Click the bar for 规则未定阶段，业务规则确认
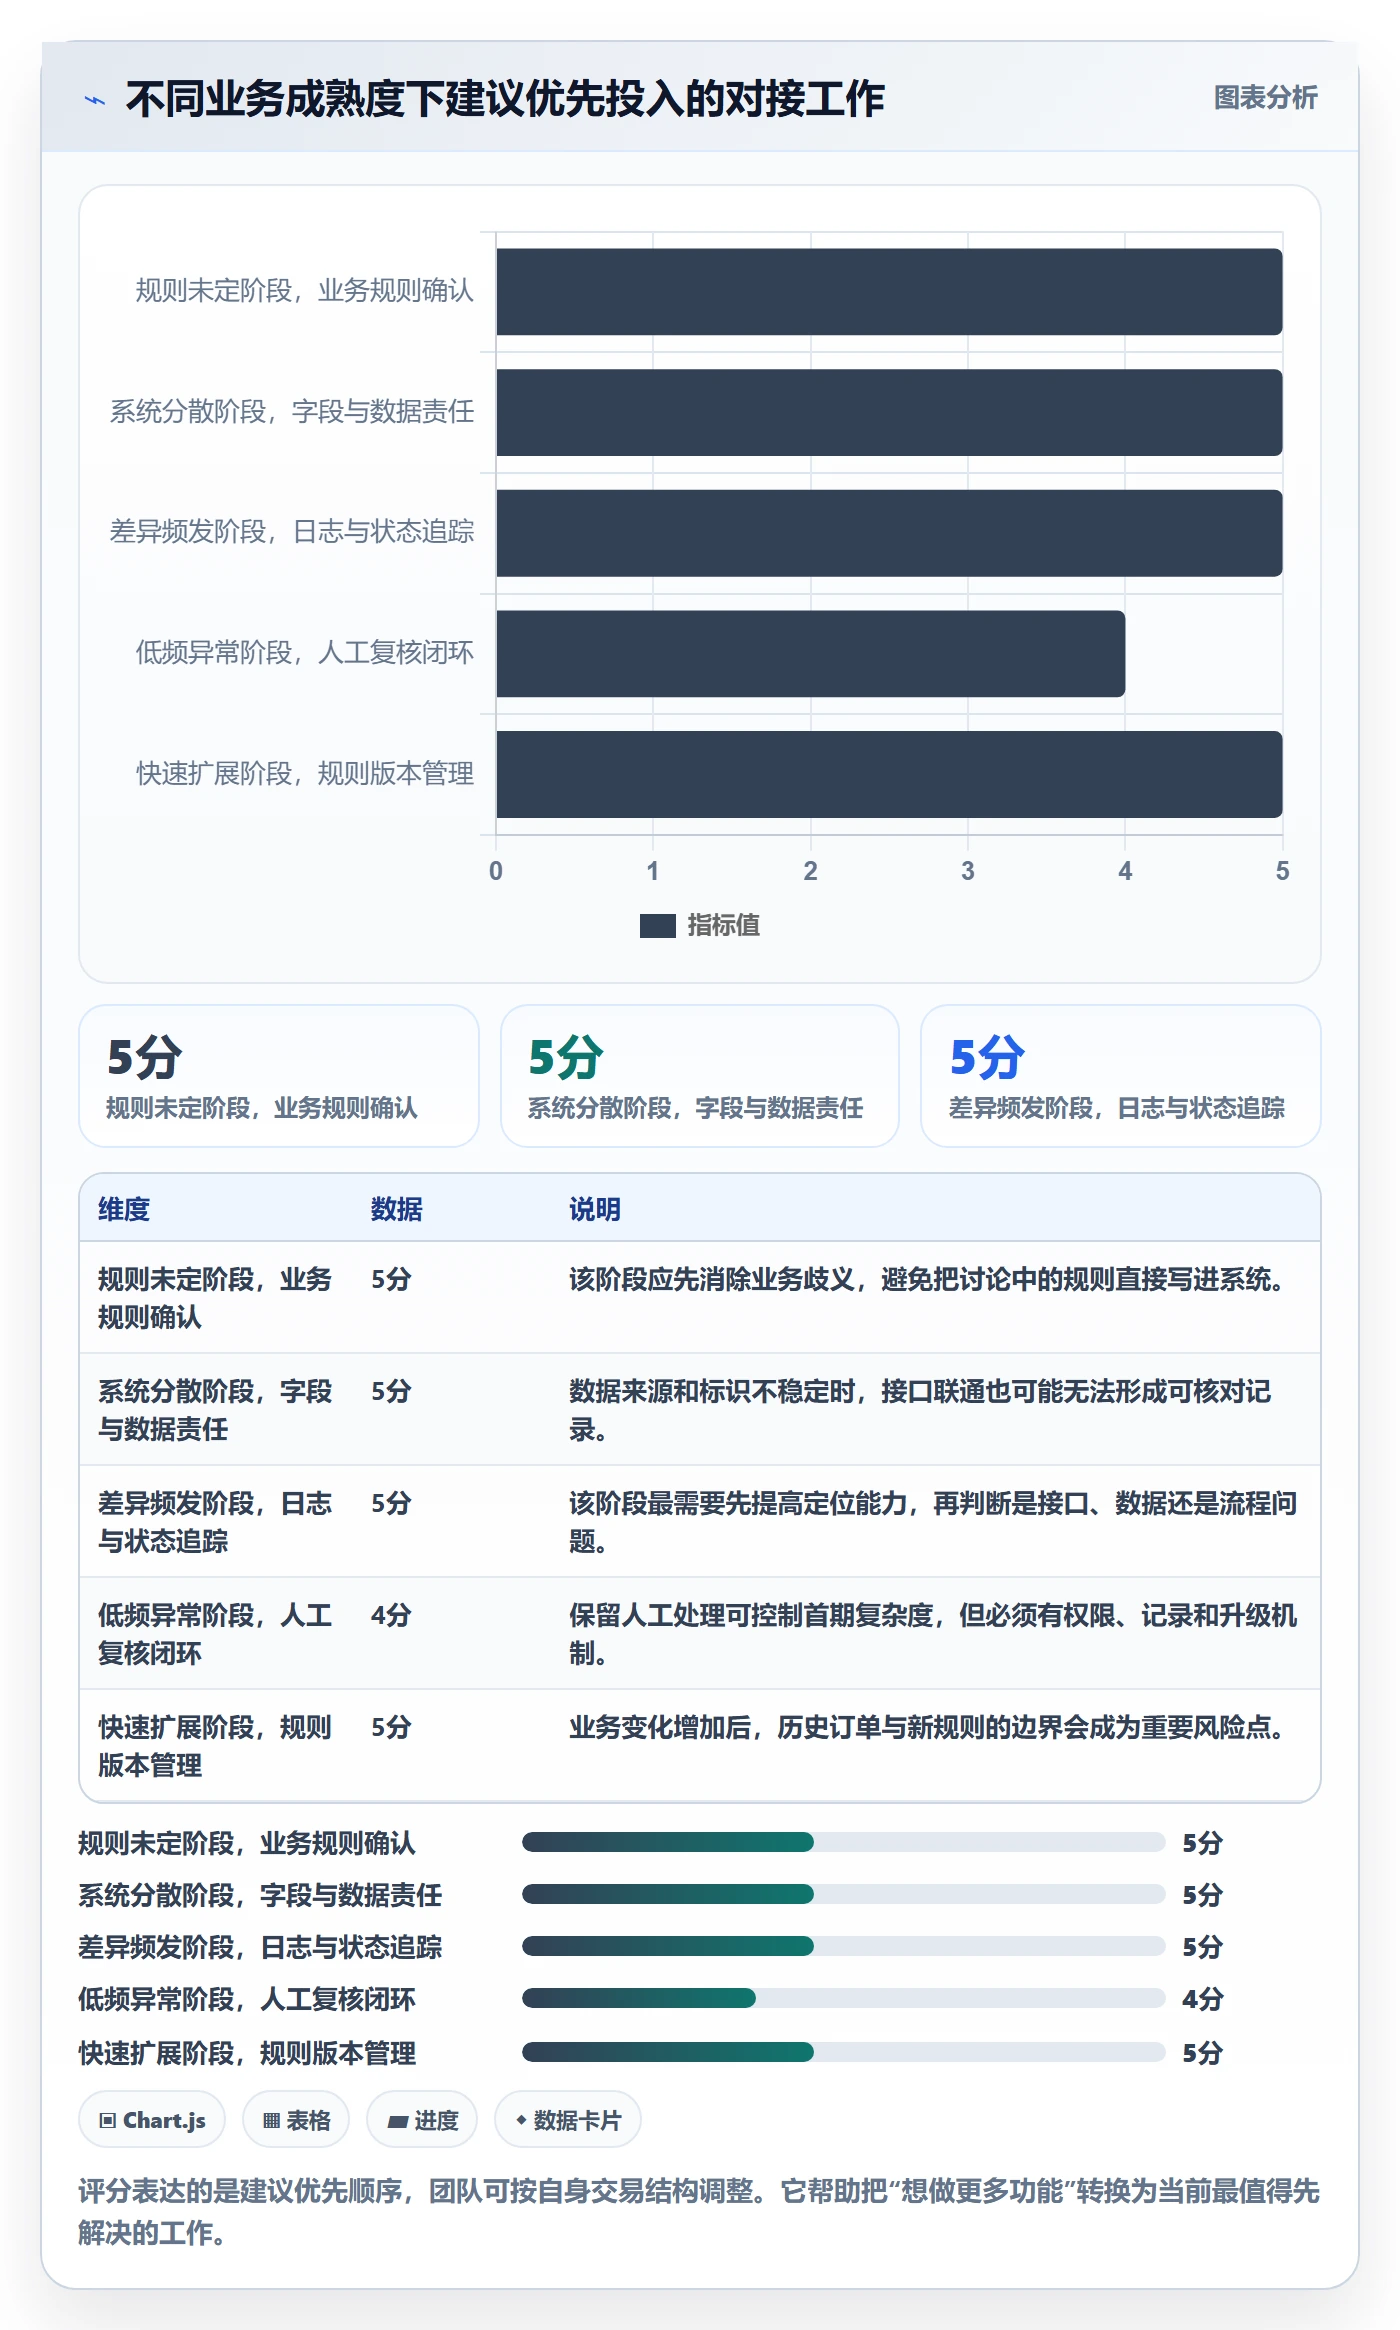 (x=889, y=292)
